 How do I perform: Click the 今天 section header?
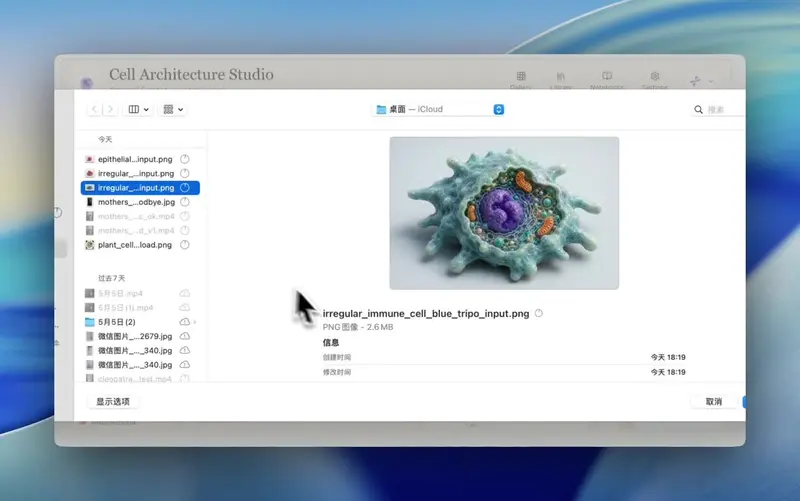[x=105, y=139]
